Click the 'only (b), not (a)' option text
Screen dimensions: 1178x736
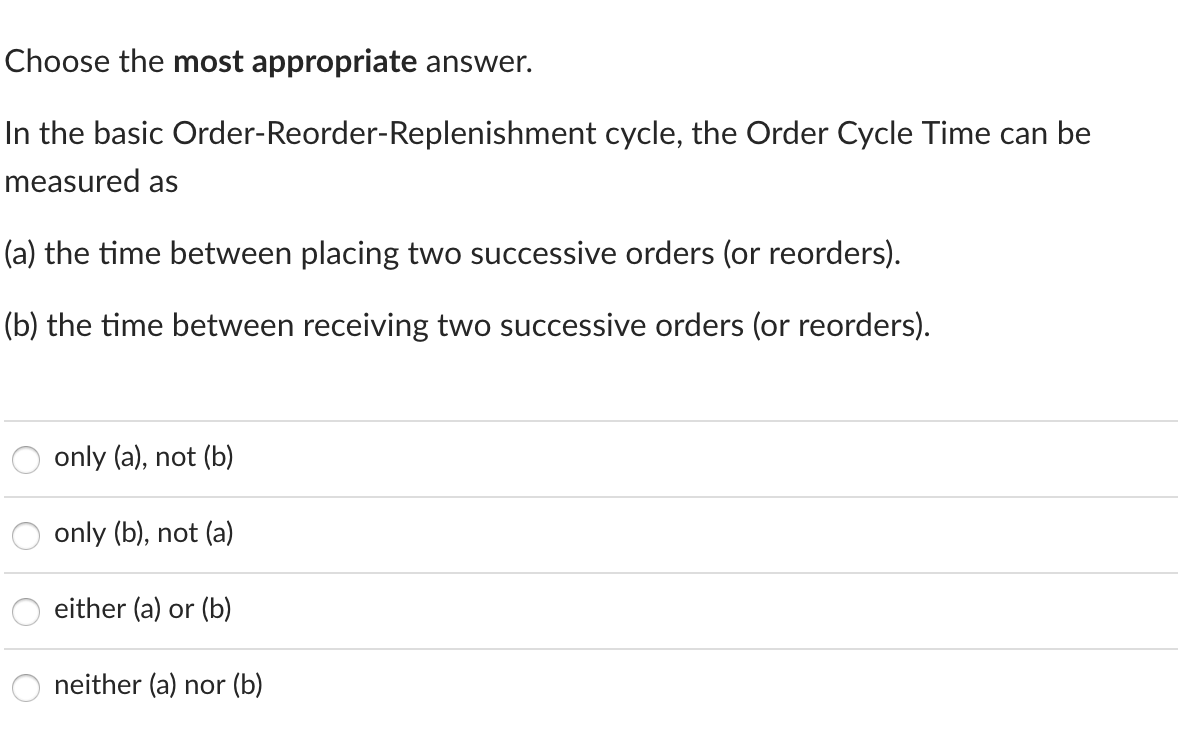pos(143,533)
